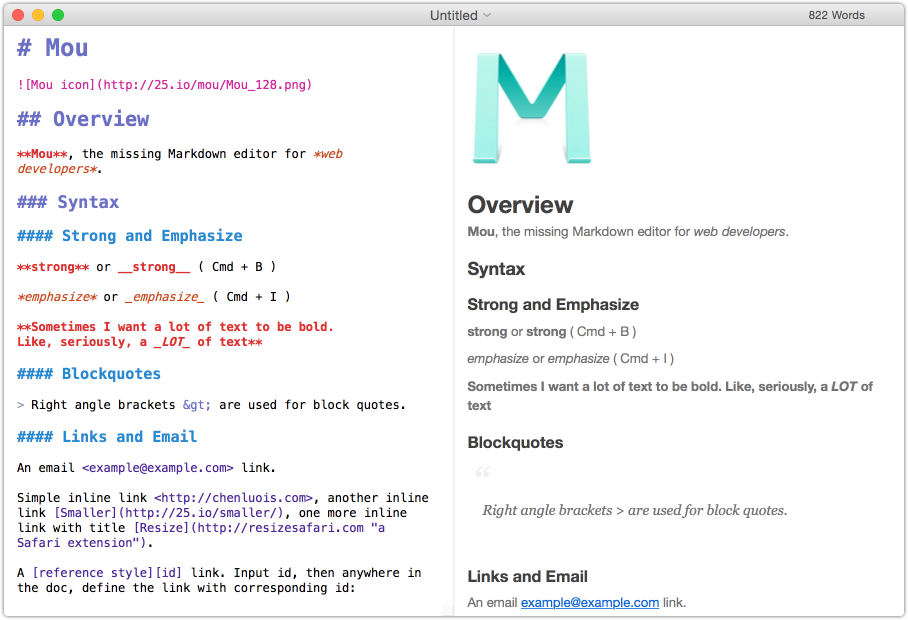
Task: Click 'Strong and Emphasize' heading in preview
Action: pos(553,305)
